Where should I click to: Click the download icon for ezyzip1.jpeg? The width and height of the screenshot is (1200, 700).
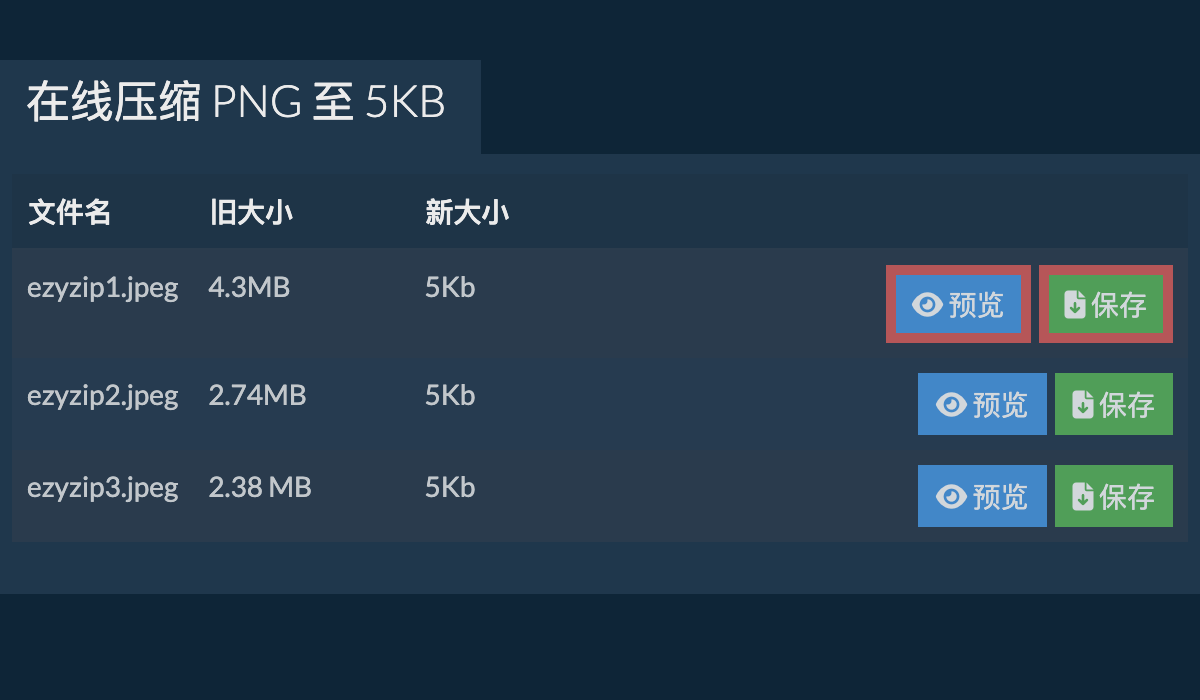pos(1074,305)
